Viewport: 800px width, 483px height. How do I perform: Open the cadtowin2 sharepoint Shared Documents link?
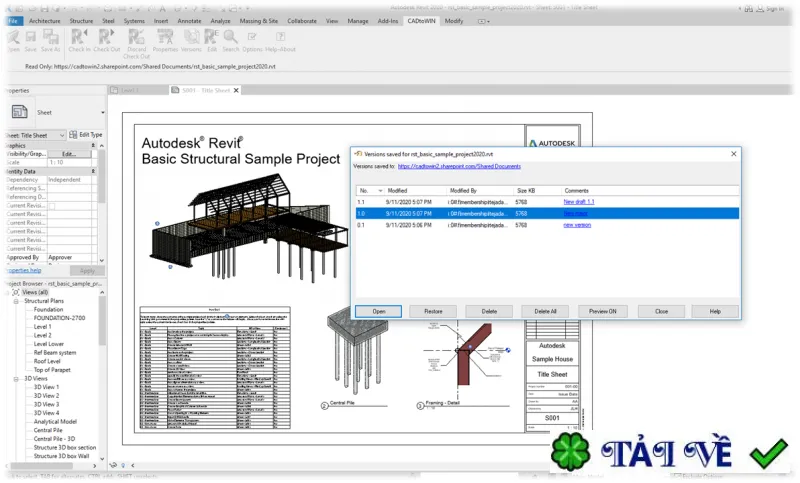(x=459, y=166)
